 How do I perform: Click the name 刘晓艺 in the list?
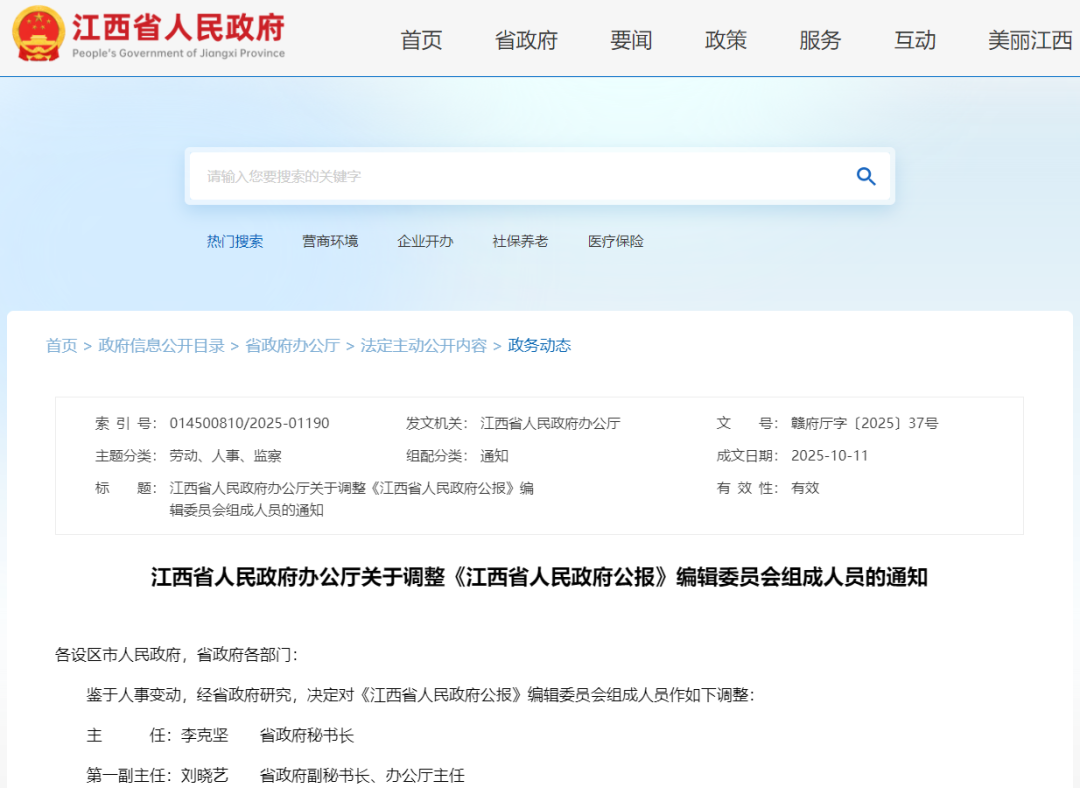(205, 775)
